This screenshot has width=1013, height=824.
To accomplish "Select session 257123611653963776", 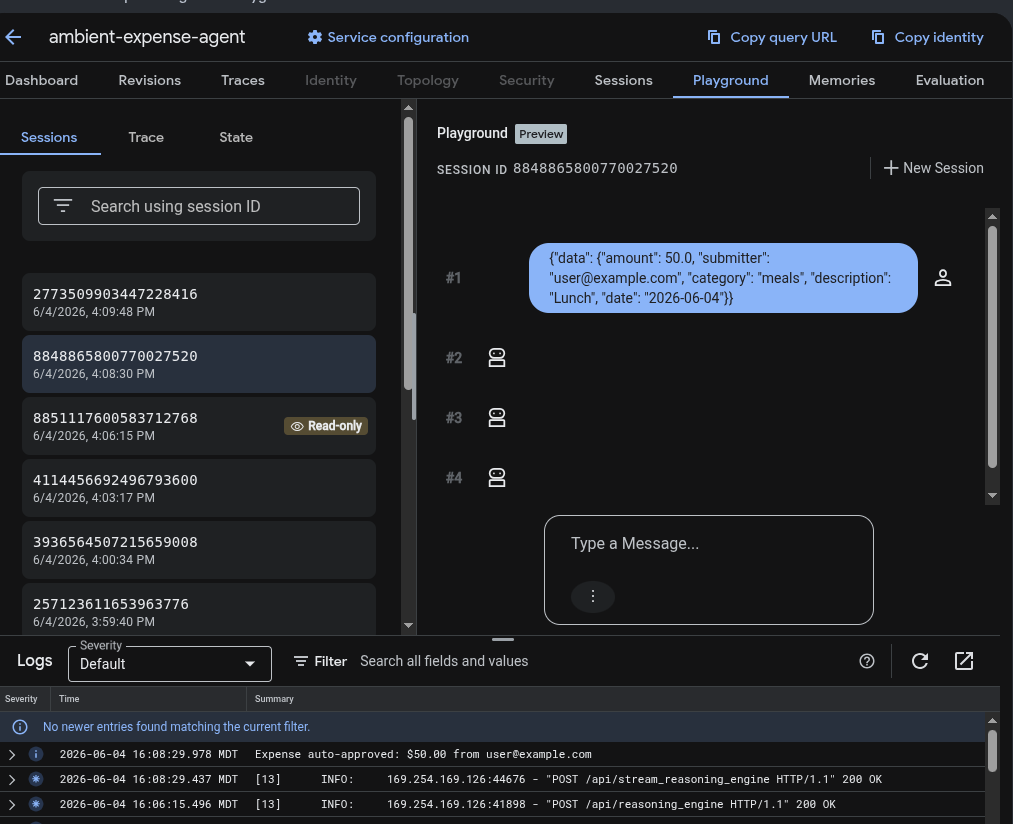I will pos(199,609).
